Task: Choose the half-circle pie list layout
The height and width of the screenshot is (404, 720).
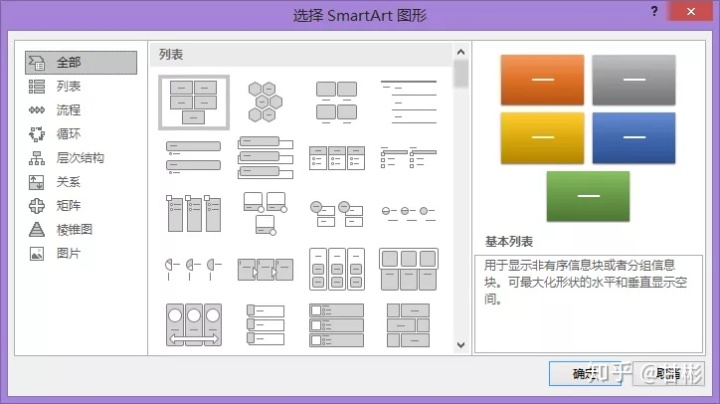Action: pos(193,269)
